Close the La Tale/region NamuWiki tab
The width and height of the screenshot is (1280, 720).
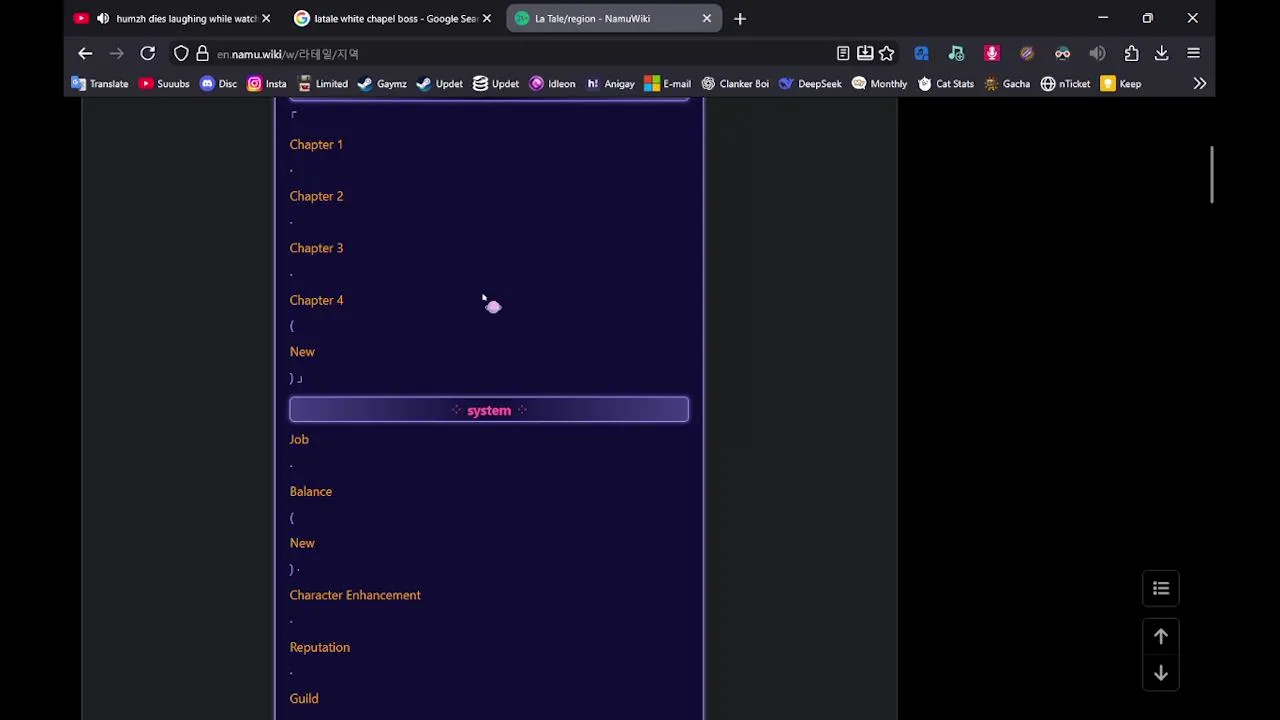coord(707,18)
